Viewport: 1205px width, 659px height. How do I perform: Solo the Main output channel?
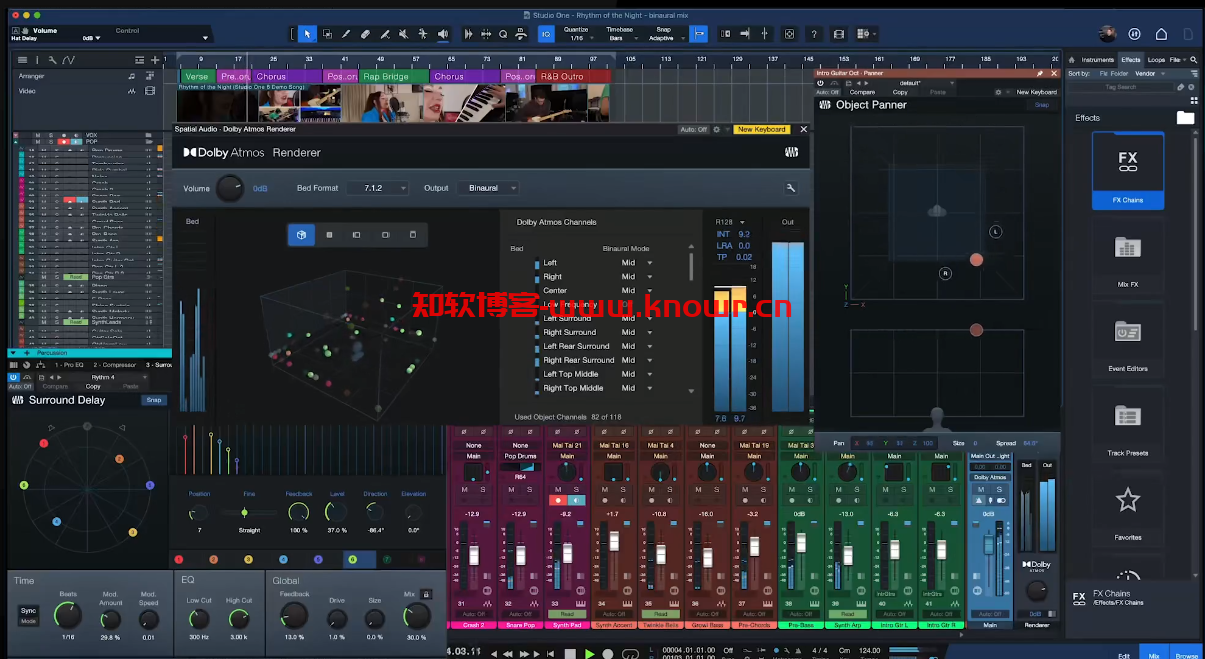(999, 490)
